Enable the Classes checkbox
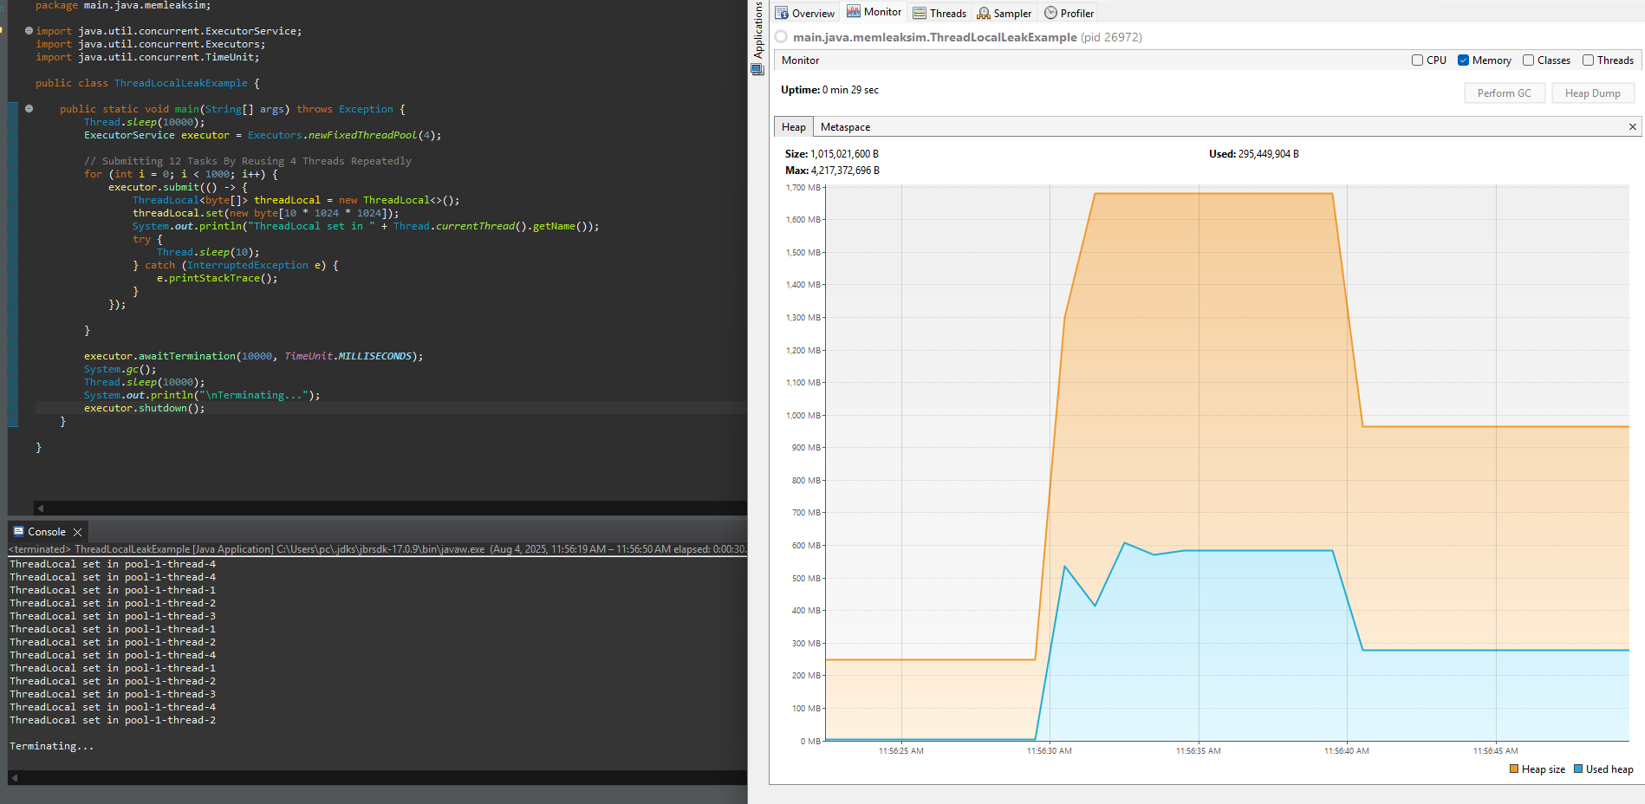 point(1528,60)
